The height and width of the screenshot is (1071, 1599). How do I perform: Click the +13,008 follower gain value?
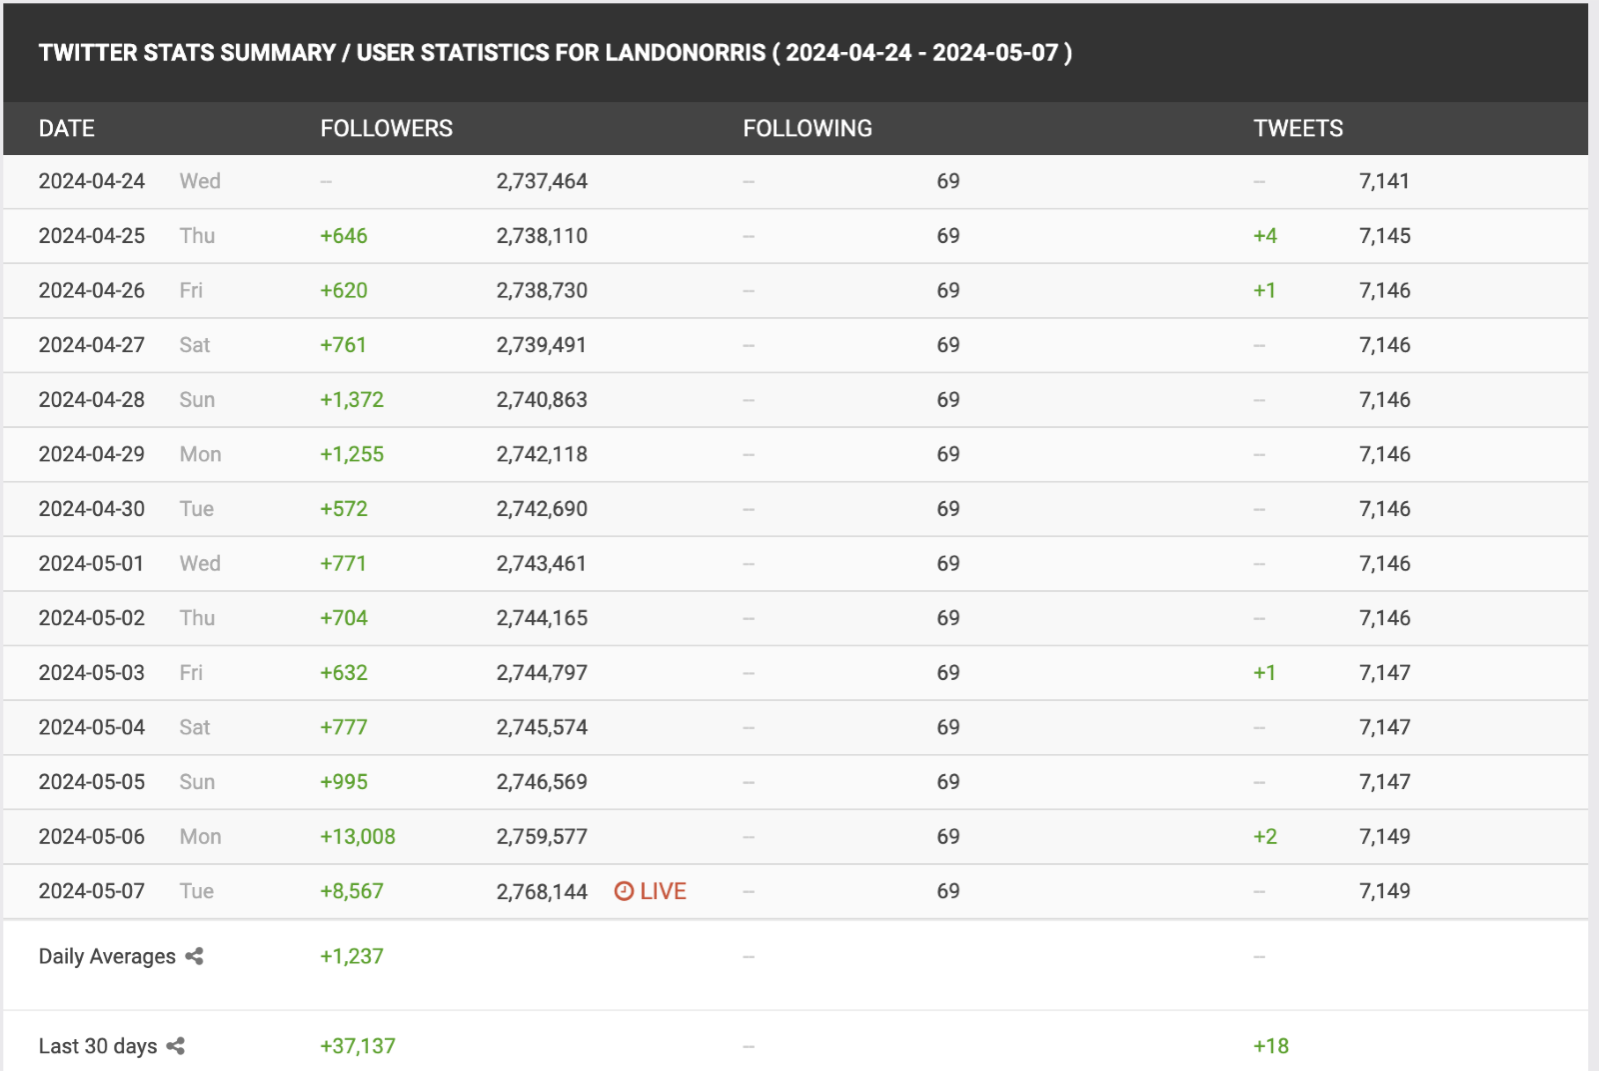(357, 837)
